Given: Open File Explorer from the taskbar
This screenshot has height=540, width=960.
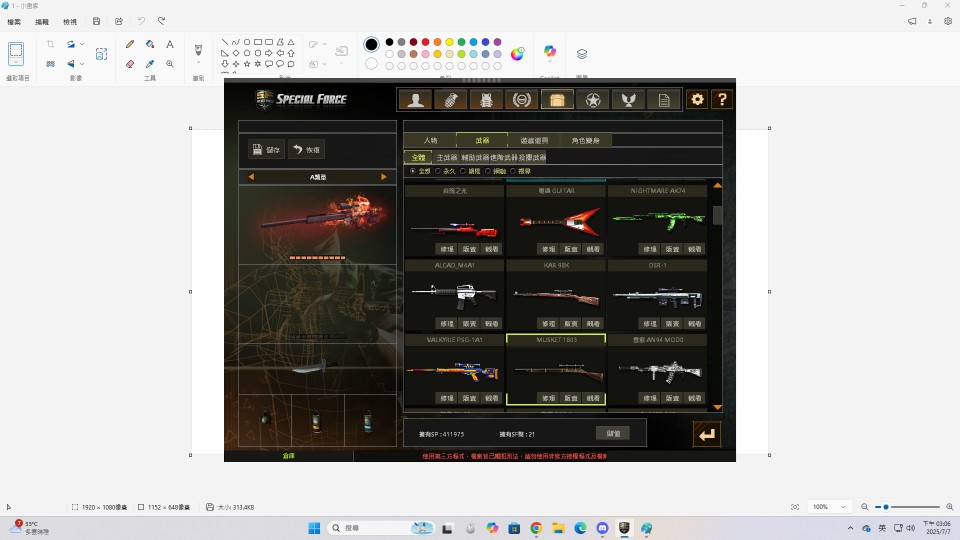Looking at the screenshot, I should click(558, 528).
